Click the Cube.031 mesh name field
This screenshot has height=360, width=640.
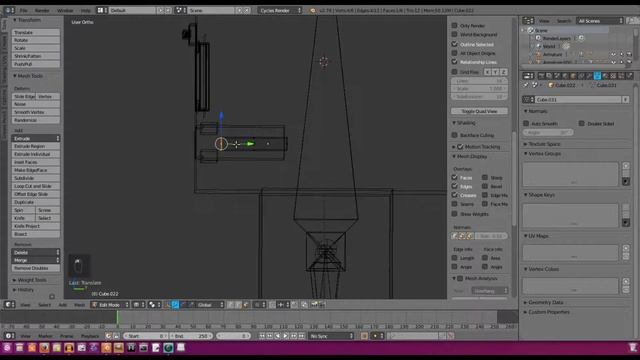point(579,100)
